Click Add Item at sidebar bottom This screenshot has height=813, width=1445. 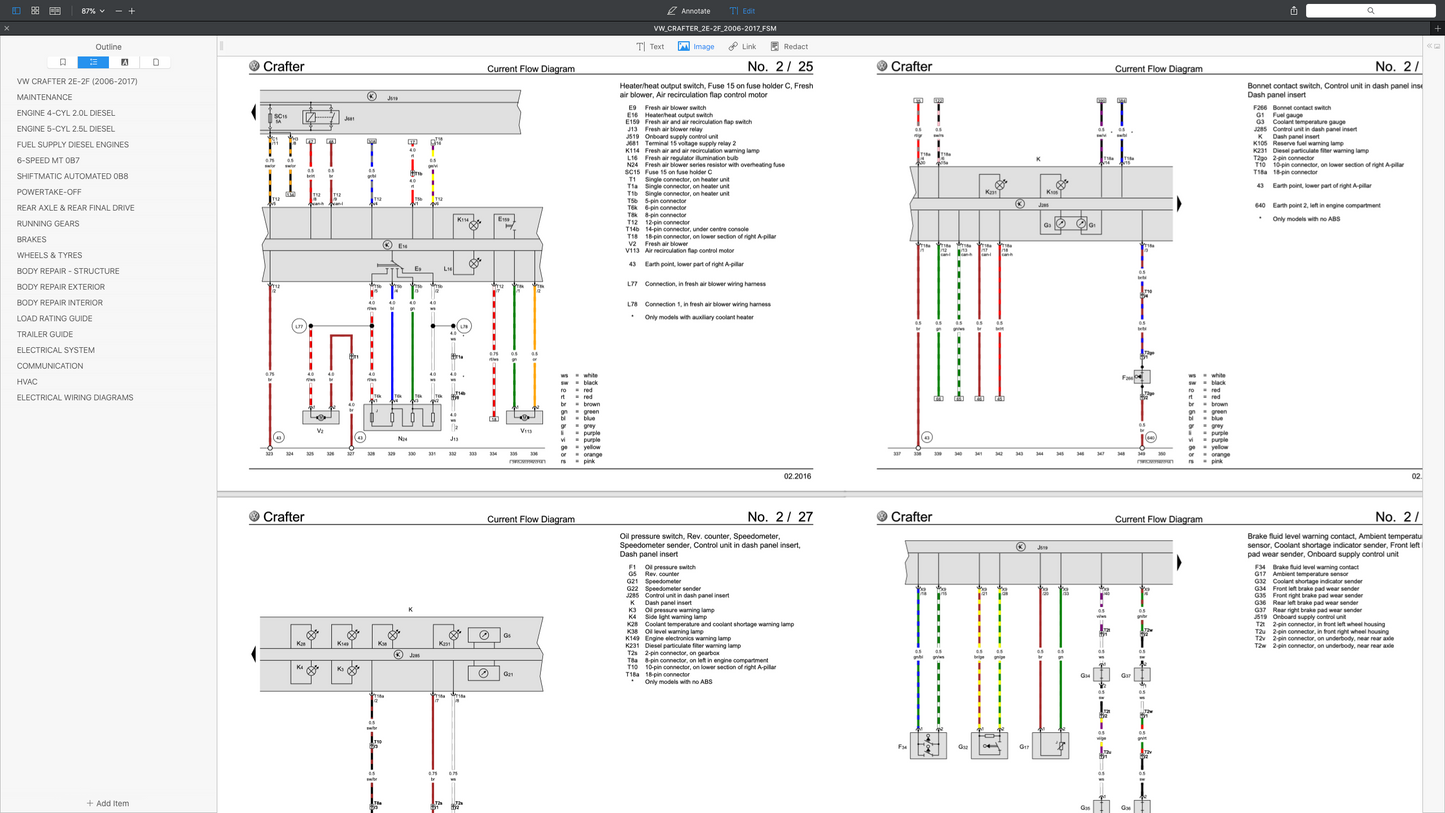click(x=108, y=803)
